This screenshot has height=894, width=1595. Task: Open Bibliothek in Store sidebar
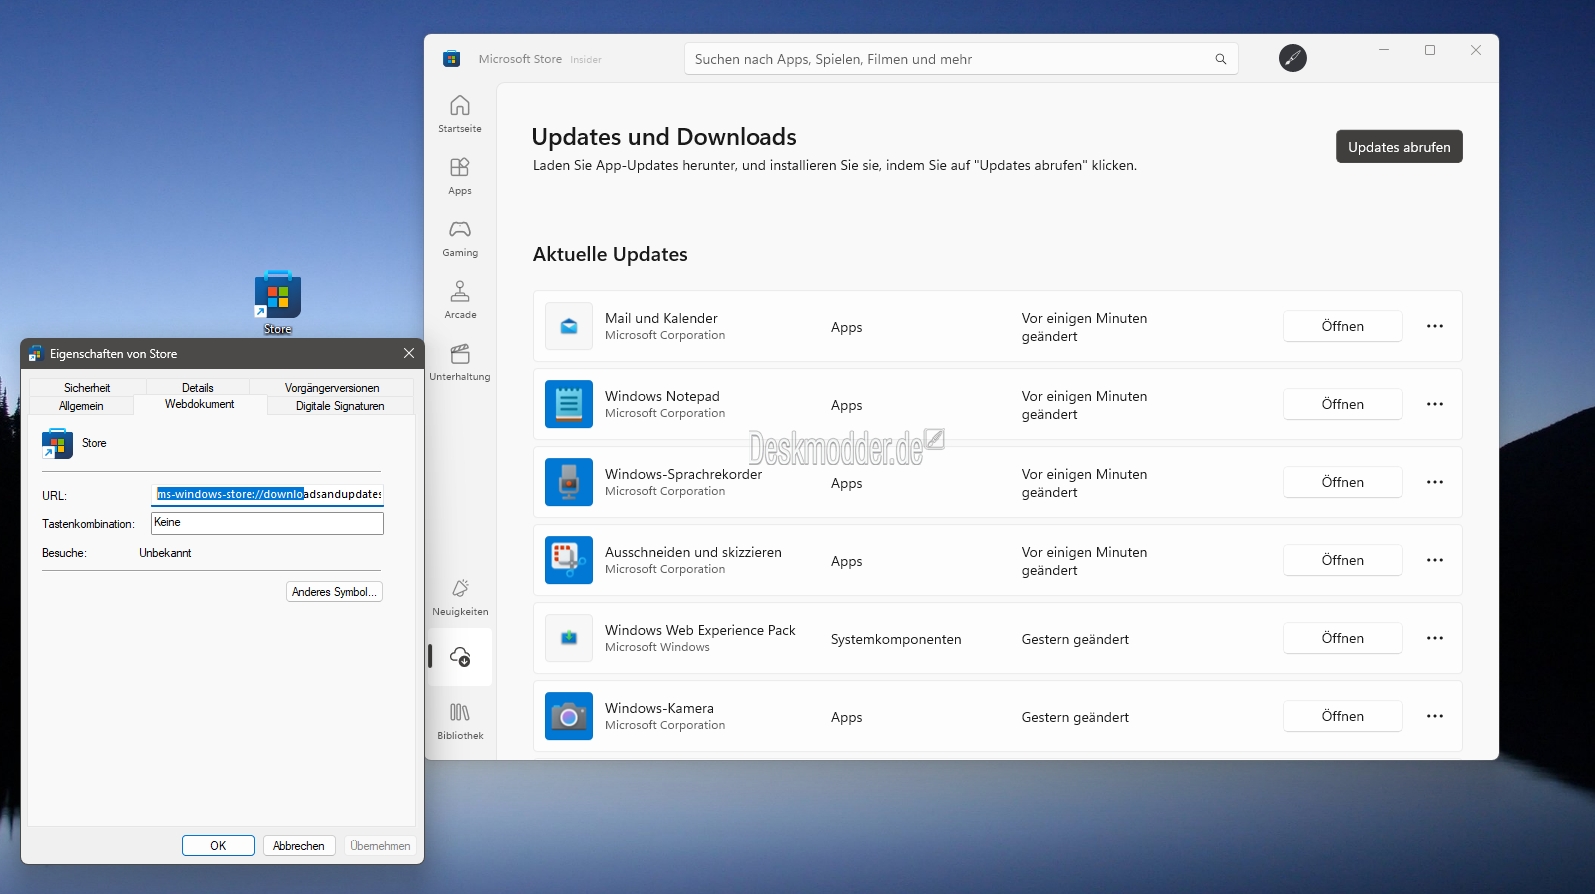460,721
